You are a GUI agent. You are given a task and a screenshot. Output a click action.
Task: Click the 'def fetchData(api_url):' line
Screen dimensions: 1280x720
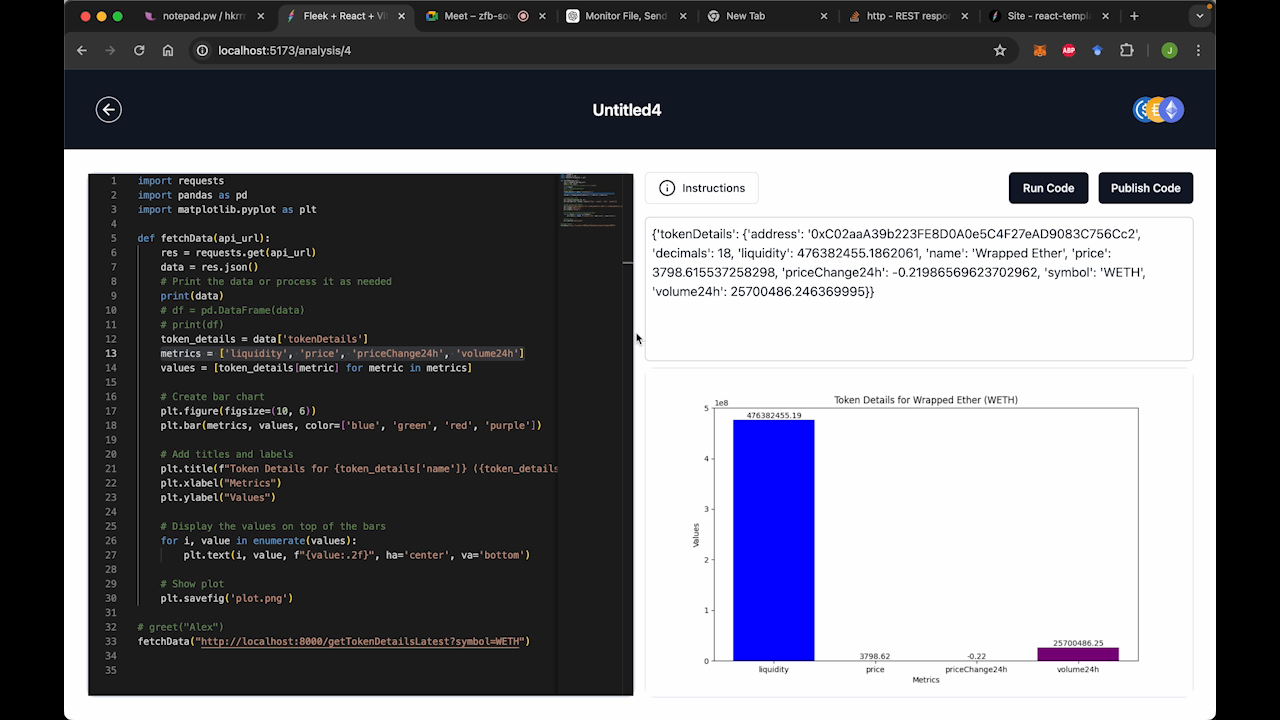(204, 238)
